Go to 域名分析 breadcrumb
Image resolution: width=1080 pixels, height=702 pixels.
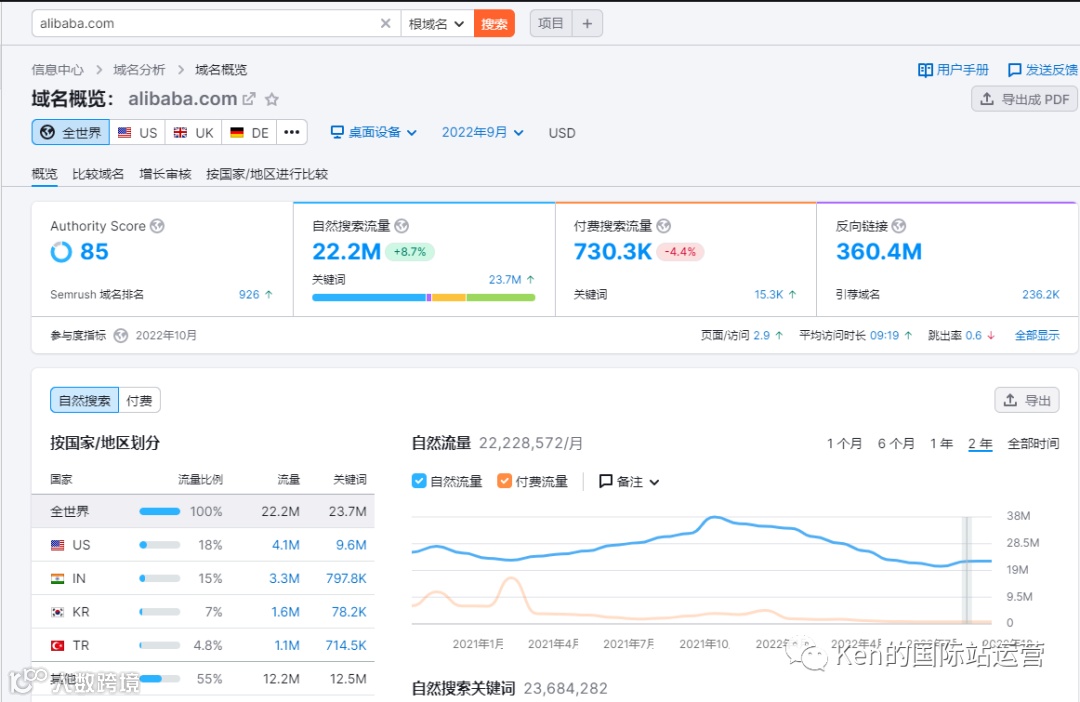click(139, 70)
